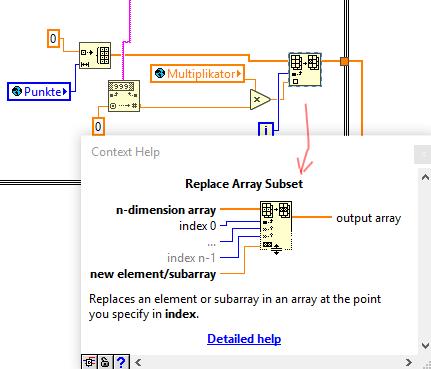Click the Replace Array Subset icon in help

[276, 226]
